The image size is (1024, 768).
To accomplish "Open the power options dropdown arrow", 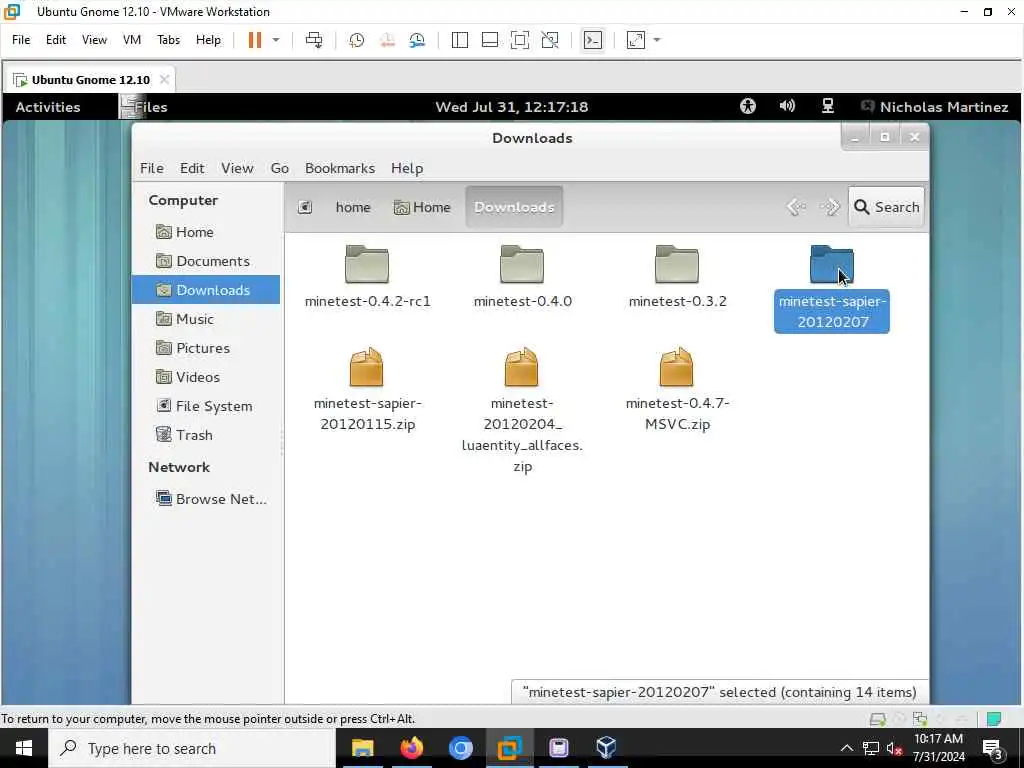I will coord(276,40).
